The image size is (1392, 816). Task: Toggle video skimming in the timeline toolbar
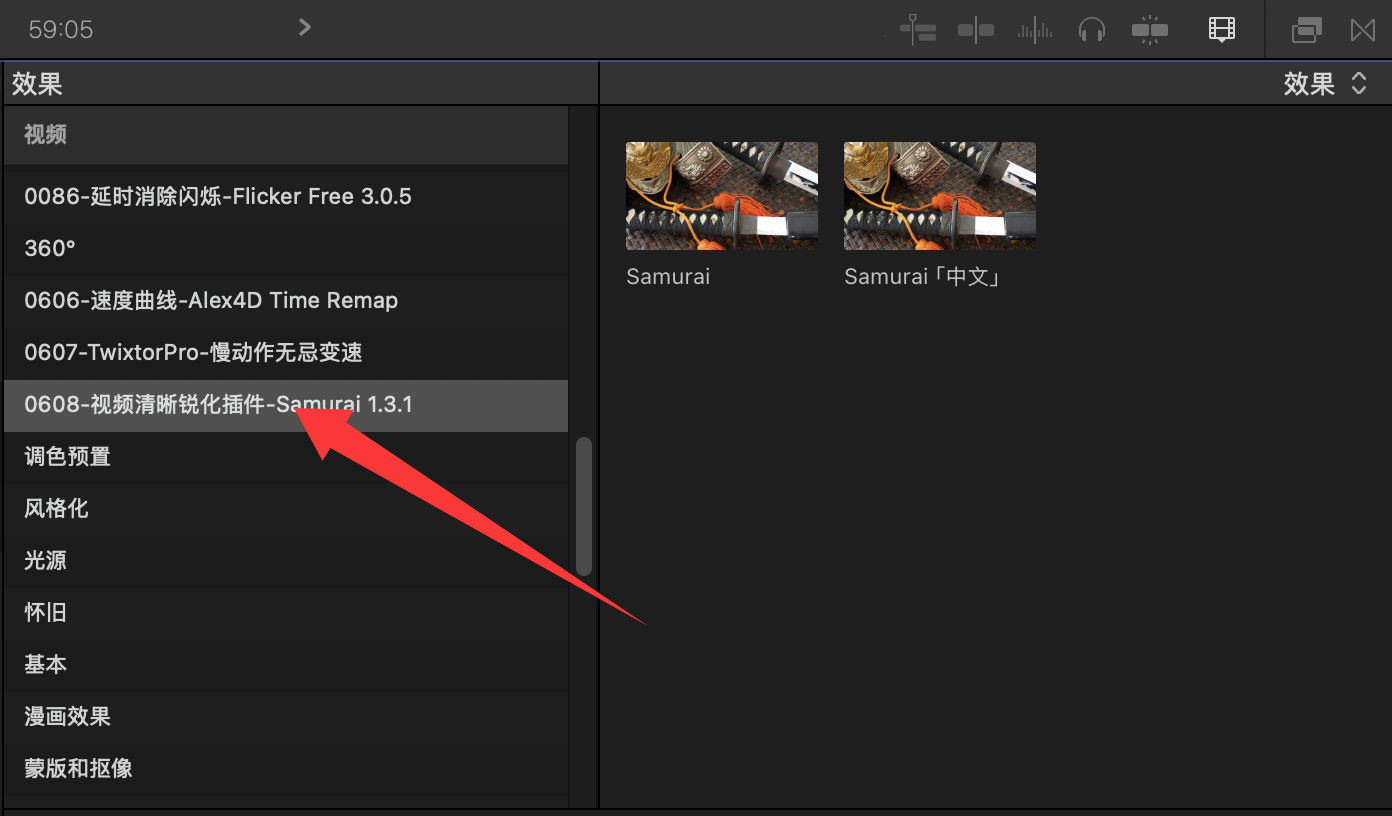tap(975, 30)
